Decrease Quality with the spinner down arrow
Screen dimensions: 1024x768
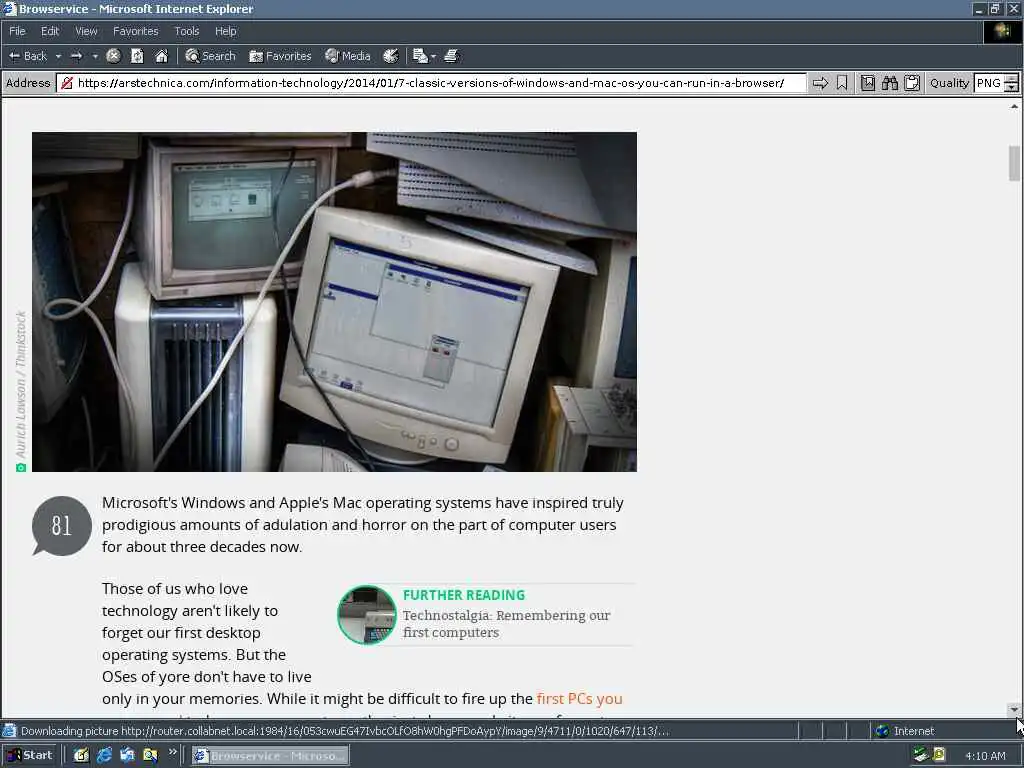click(x=1012, y=88)
